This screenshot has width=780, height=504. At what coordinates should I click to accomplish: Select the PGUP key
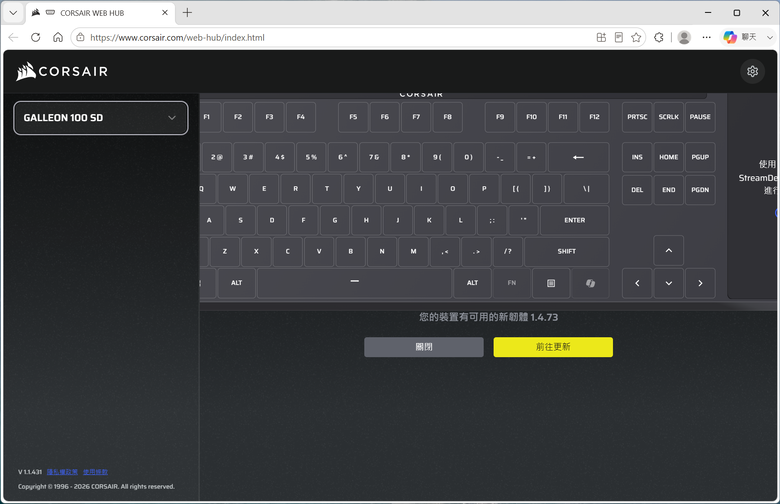coord(700,157)
